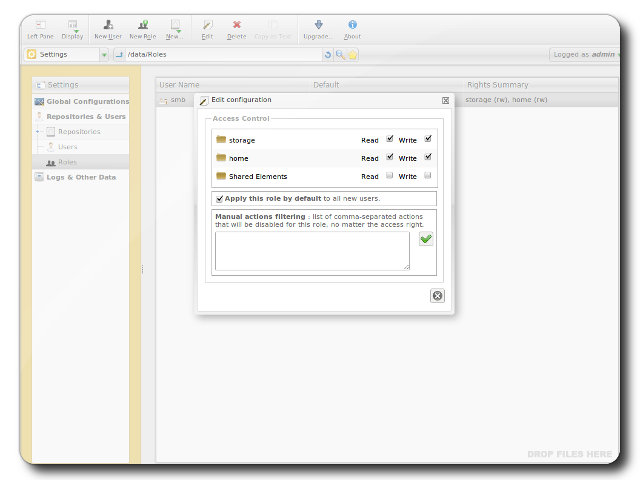The image size is (640, 480).
Task: Open the Settings repository dropdown arrow
Action: (x=104, y=54)
